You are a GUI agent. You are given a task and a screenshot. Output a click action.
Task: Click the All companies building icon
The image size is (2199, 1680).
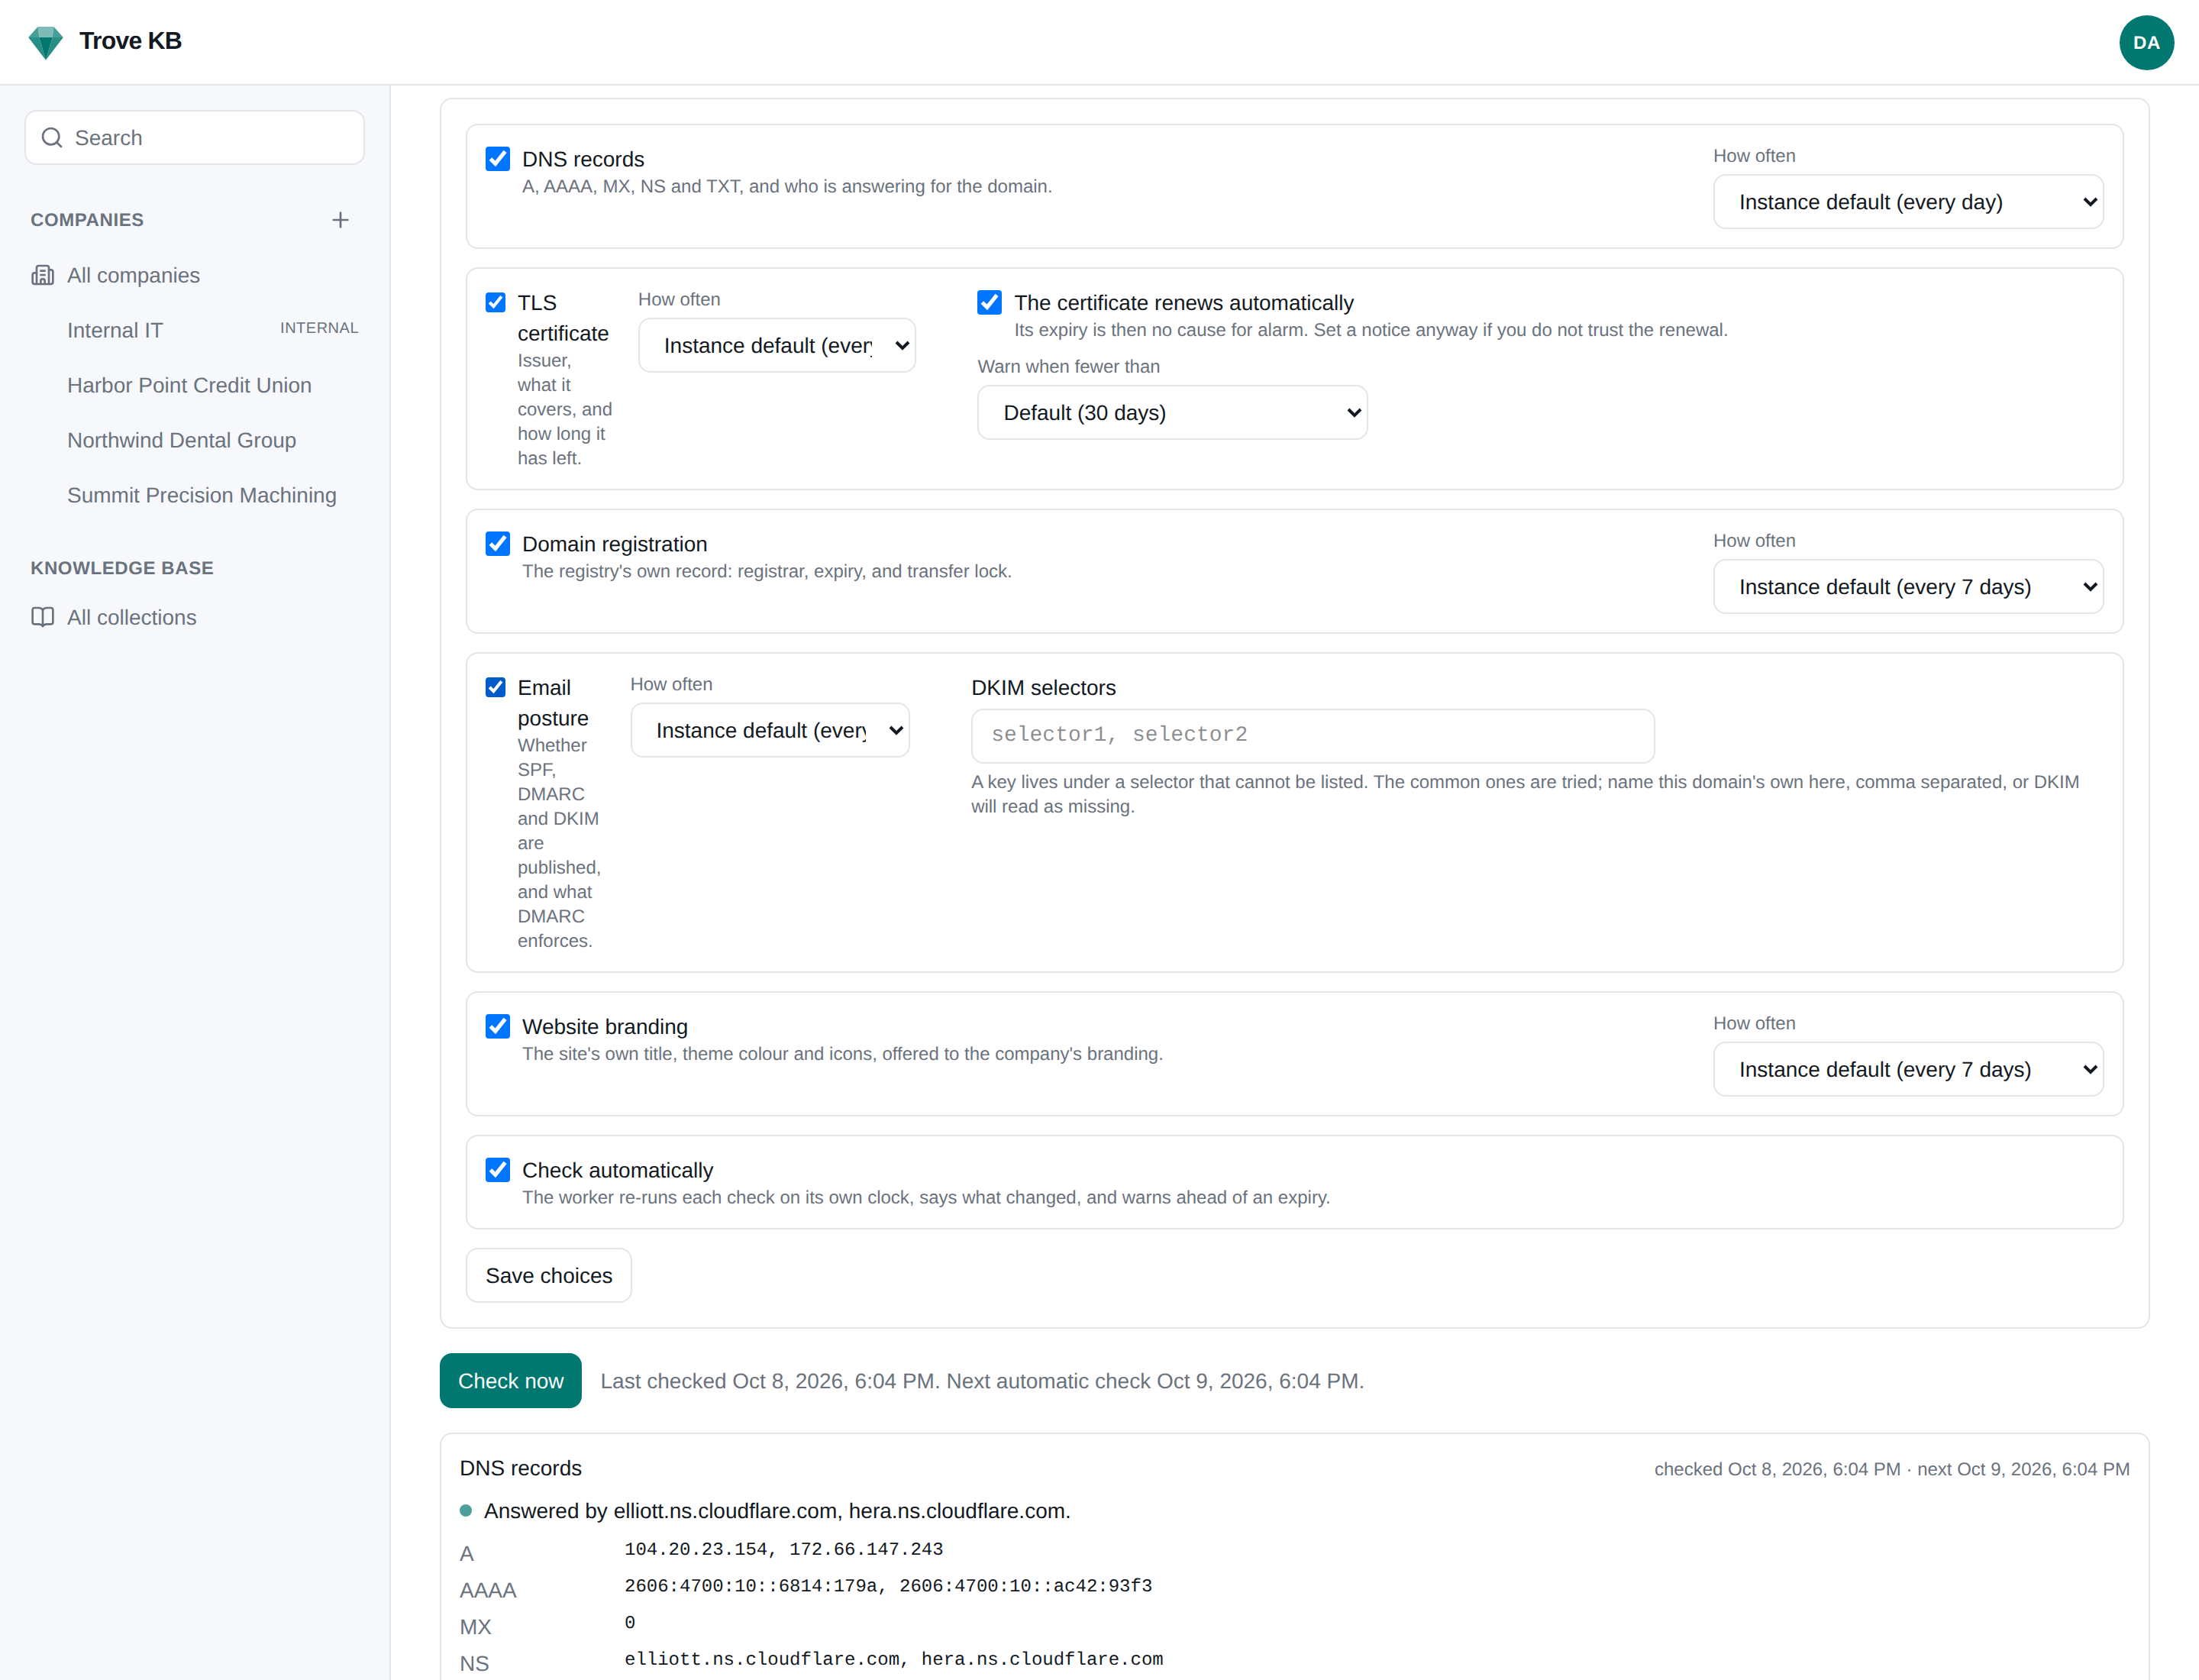(42, 275)
